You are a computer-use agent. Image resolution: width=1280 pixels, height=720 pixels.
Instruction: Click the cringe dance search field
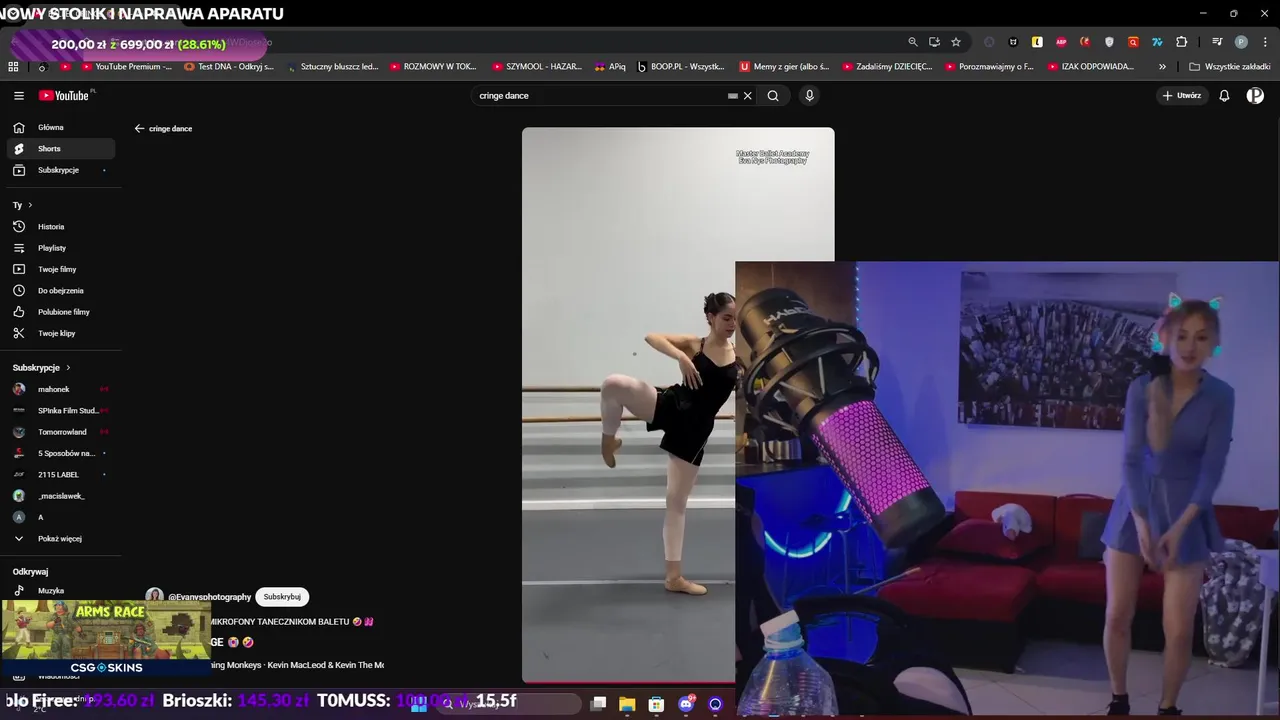coord(600,96)
